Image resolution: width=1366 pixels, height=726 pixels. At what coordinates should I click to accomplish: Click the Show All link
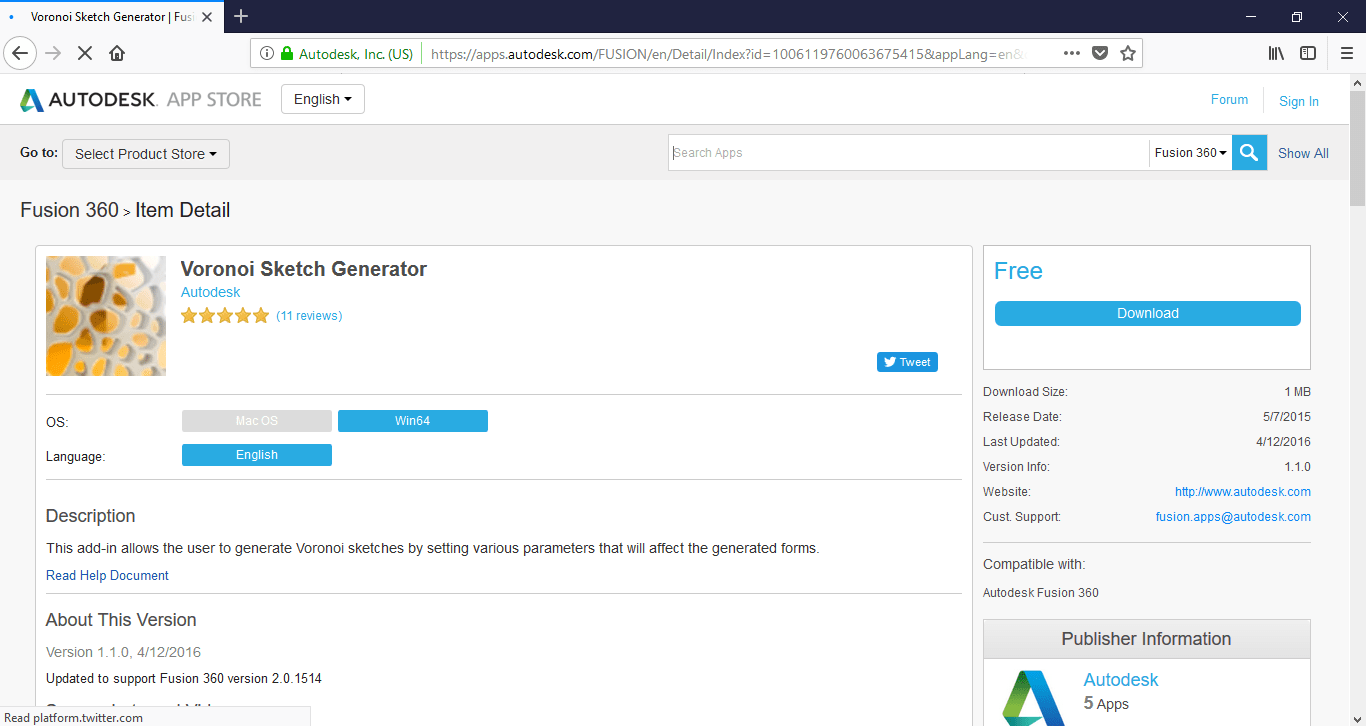(x=1303, y=153)
